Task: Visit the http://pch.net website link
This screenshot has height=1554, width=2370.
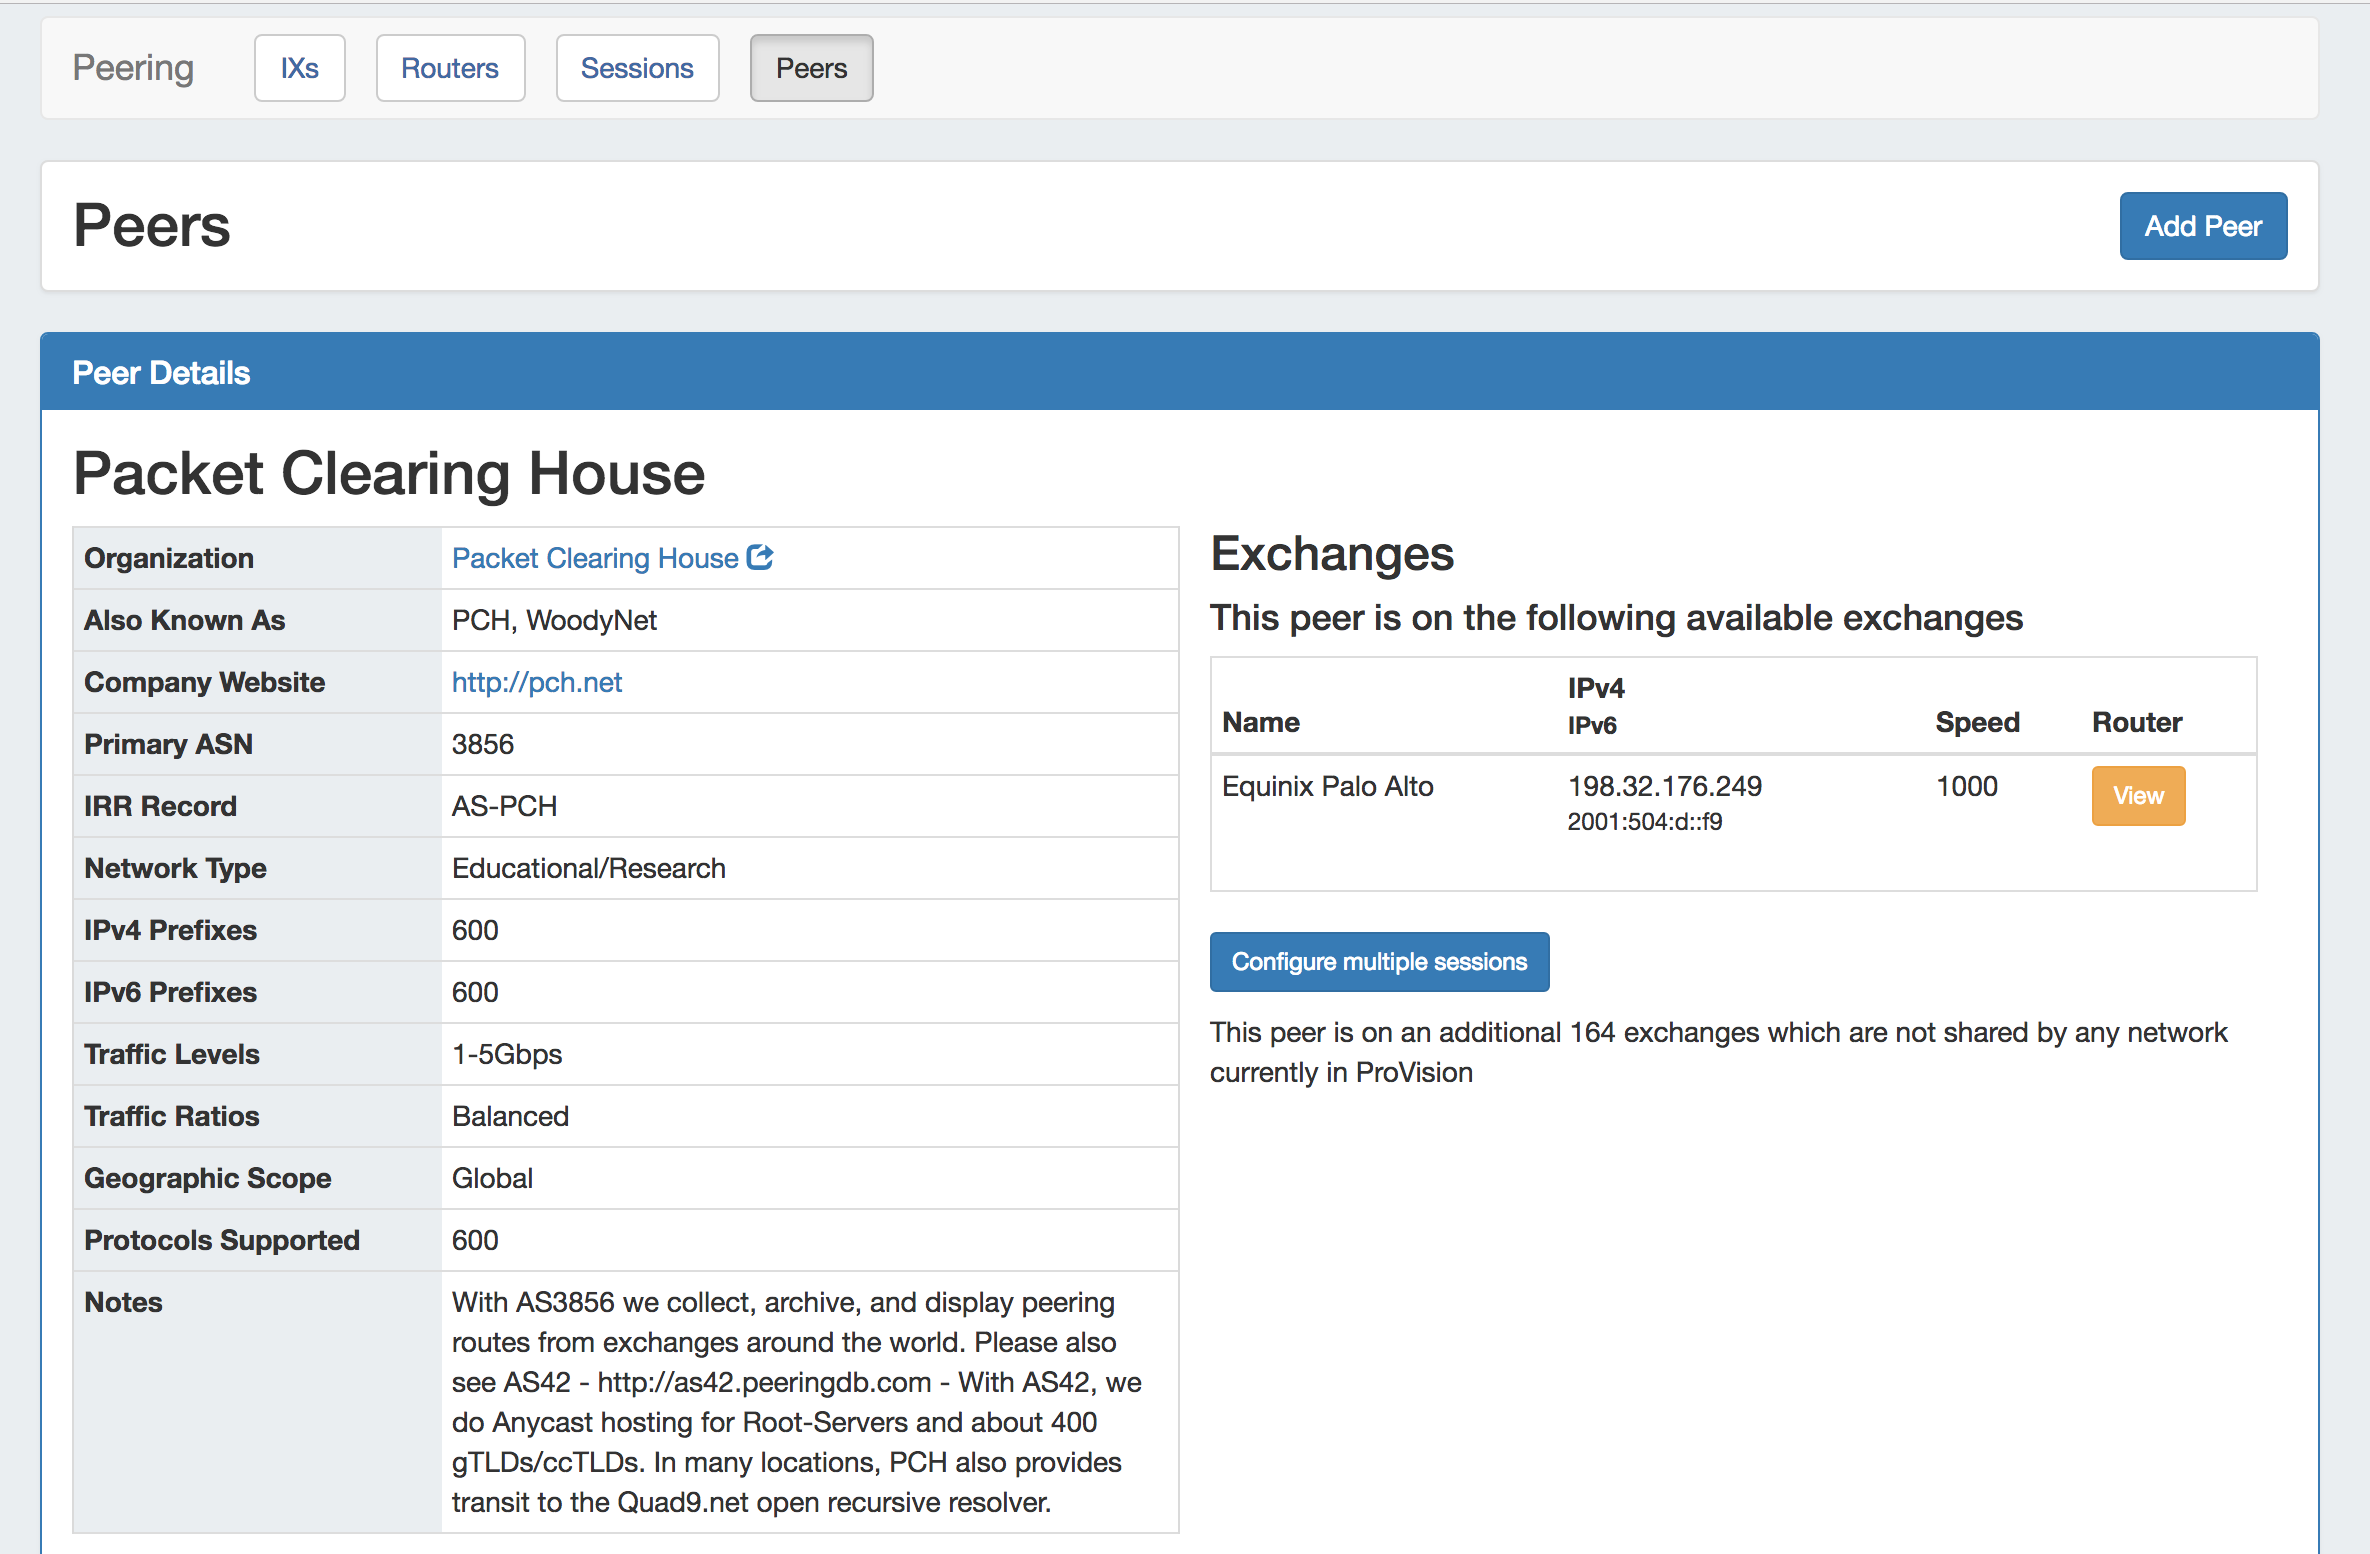Action: pos(537,682)
